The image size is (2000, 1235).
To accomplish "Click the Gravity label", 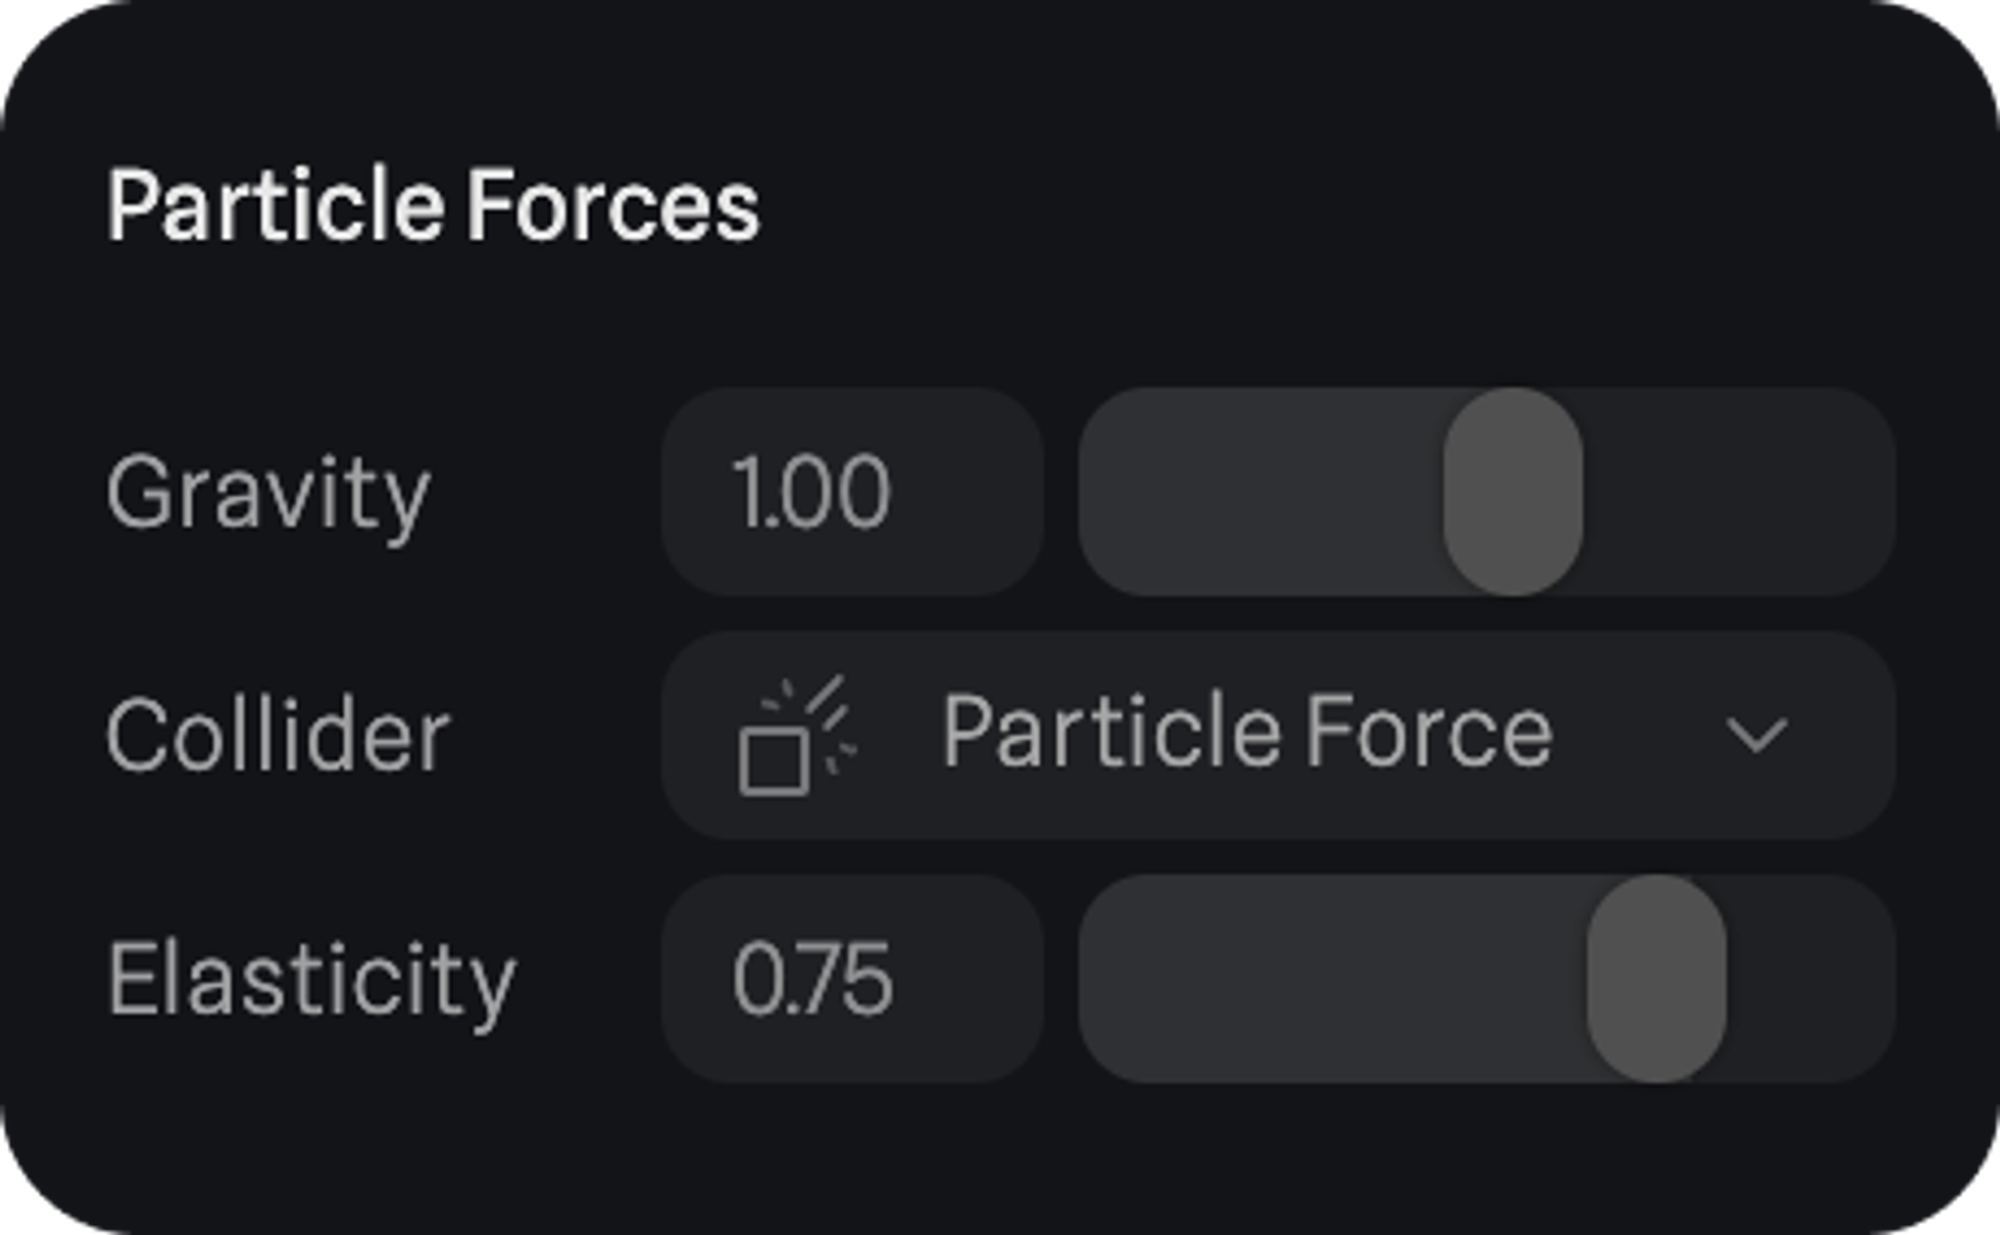I will pos(268,492).
